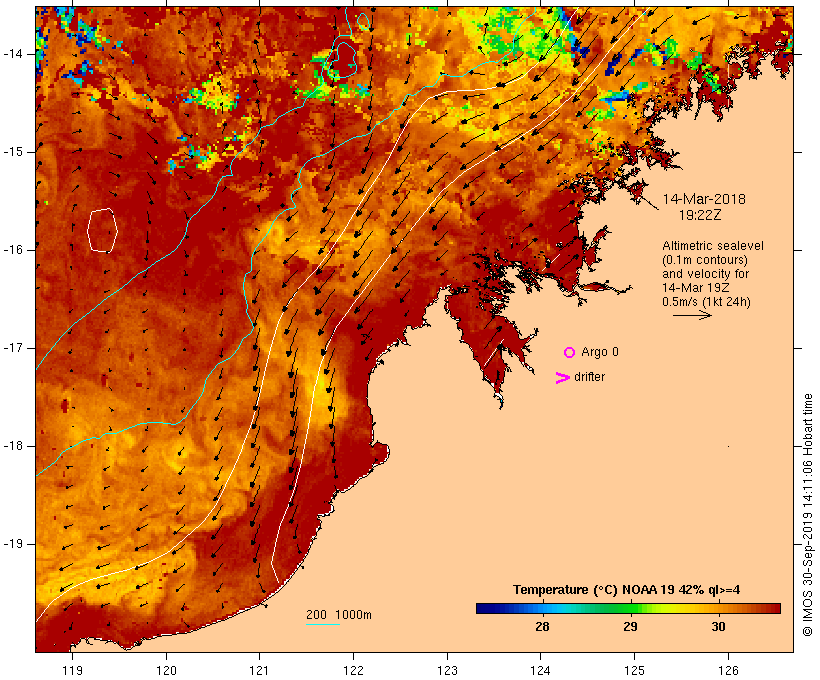820x680 pixels.
Task: Click the 'Altimetric sealevel' caption line
Action: (713, 246)
